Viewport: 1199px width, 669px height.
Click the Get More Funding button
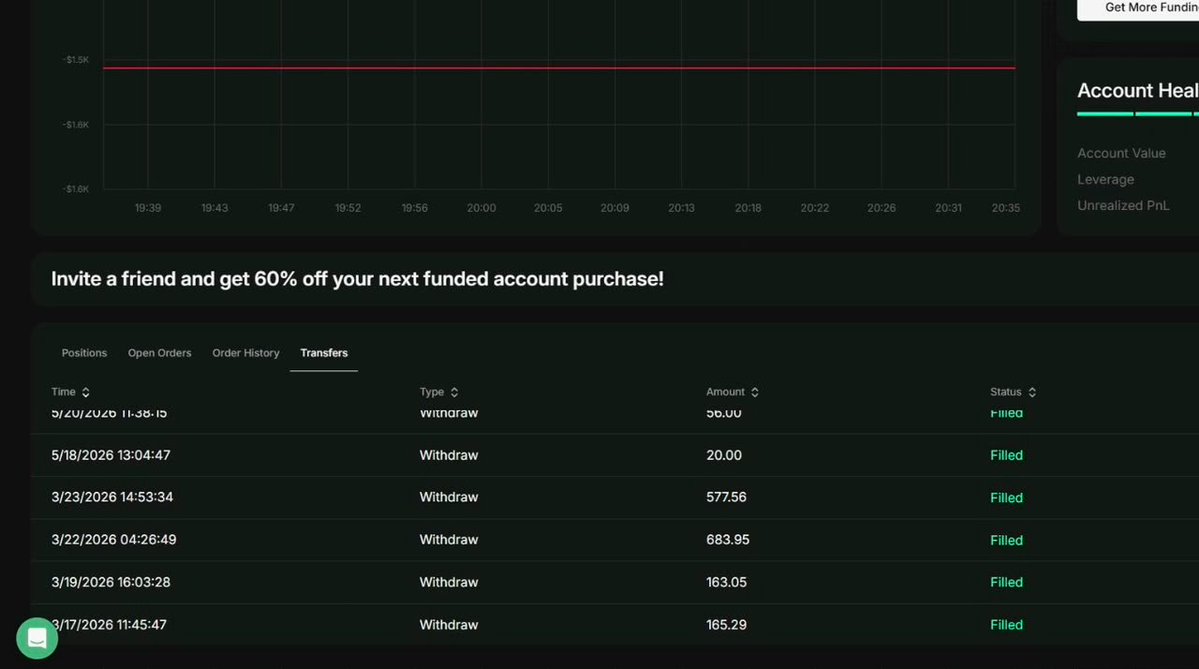click(1138, 8)
